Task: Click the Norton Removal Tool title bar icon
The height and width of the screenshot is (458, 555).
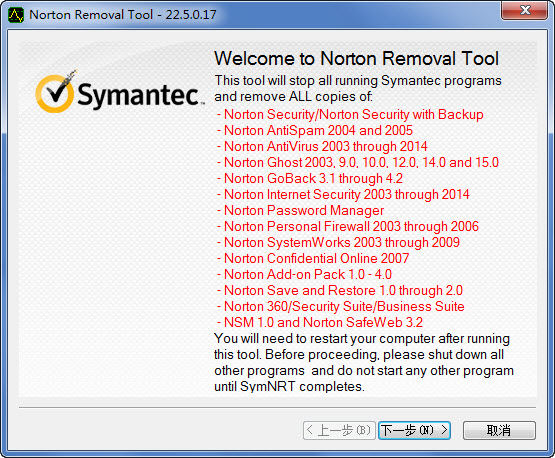Action: (16, 15)
